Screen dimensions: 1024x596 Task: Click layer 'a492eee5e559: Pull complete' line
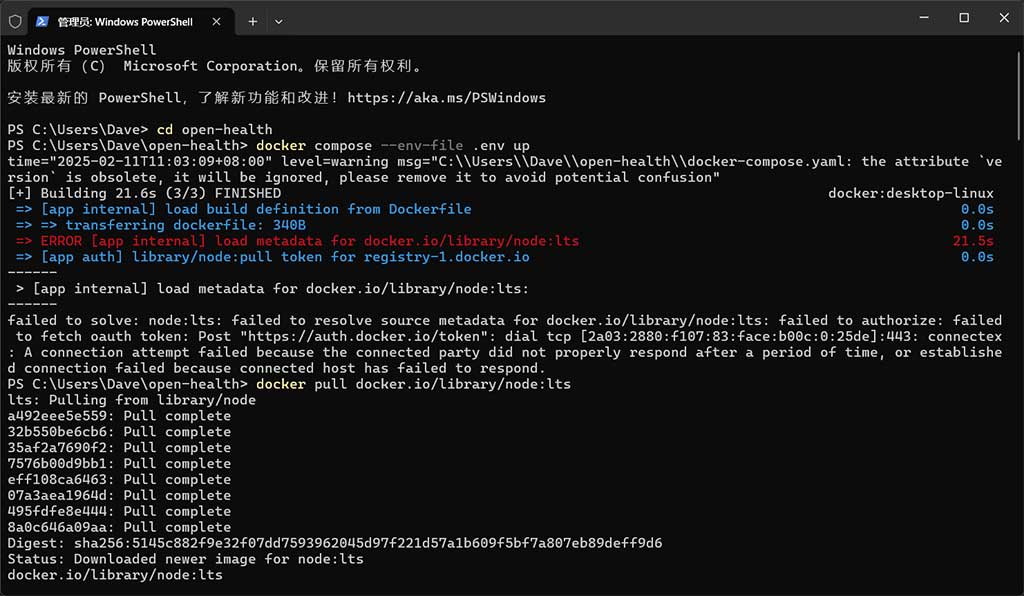point(120,416)
